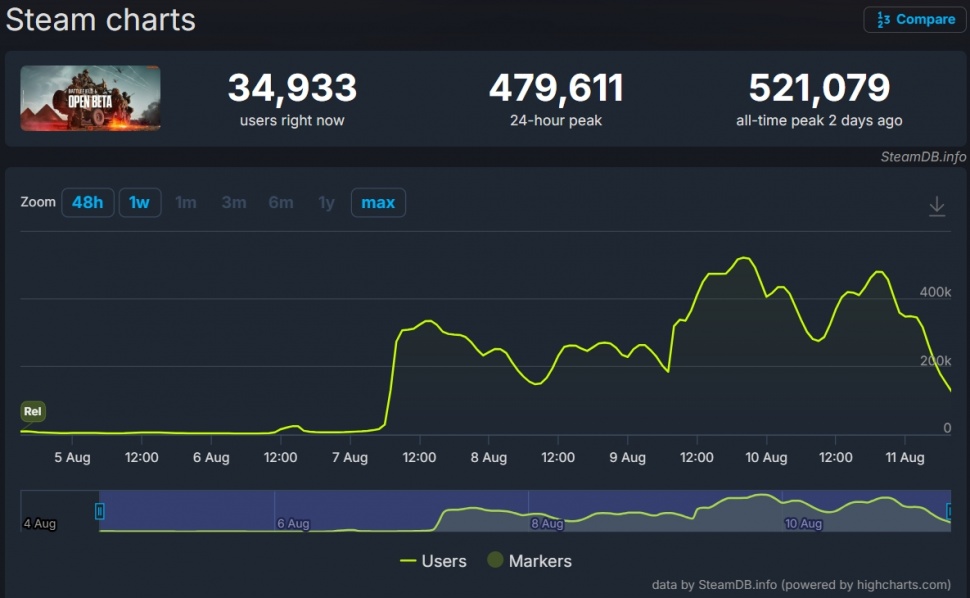
Task: Open the highcharts.com data attribution link
Action: click(801, 584)
